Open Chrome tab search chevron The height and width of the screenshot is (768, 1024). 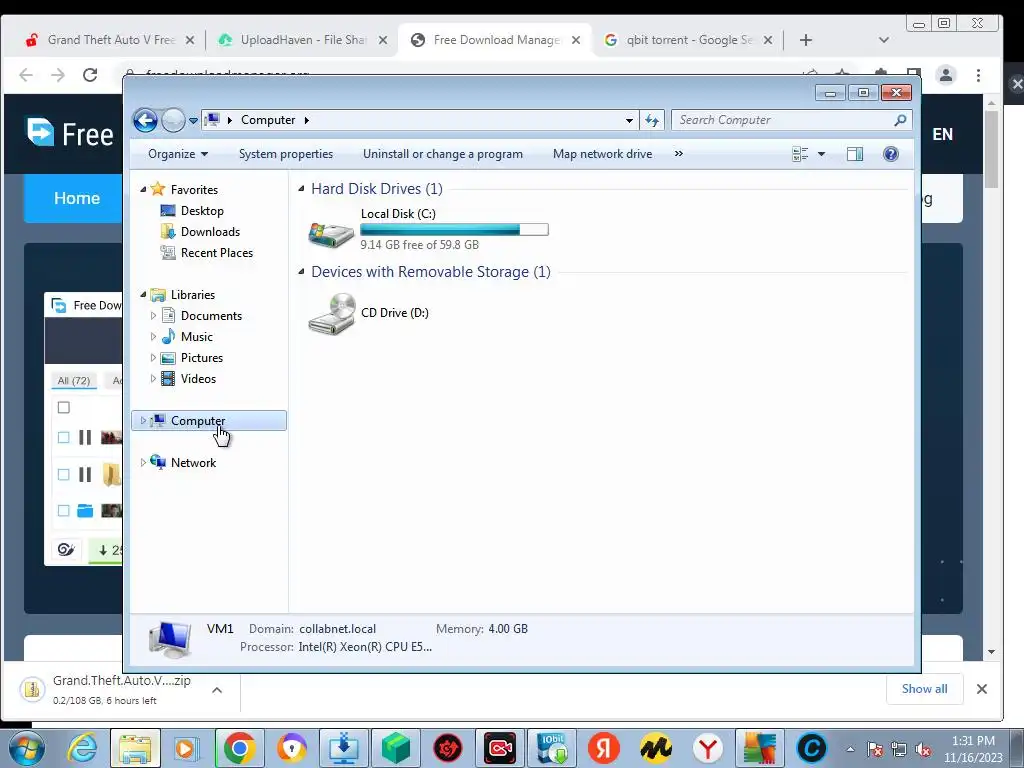click(x=884, y=40)
